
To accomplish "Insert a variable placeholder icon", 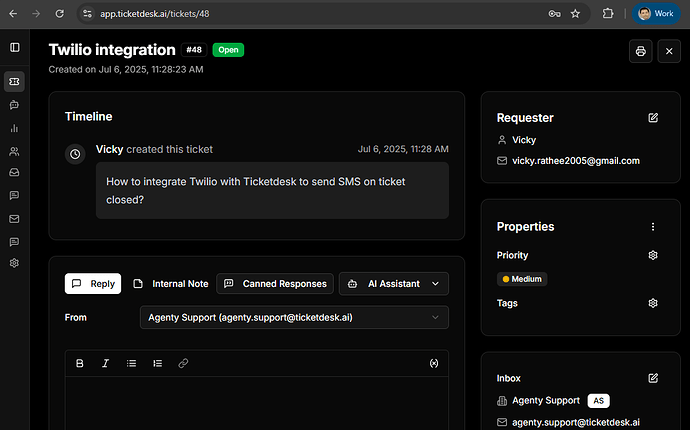I will (x=434, y=363).
